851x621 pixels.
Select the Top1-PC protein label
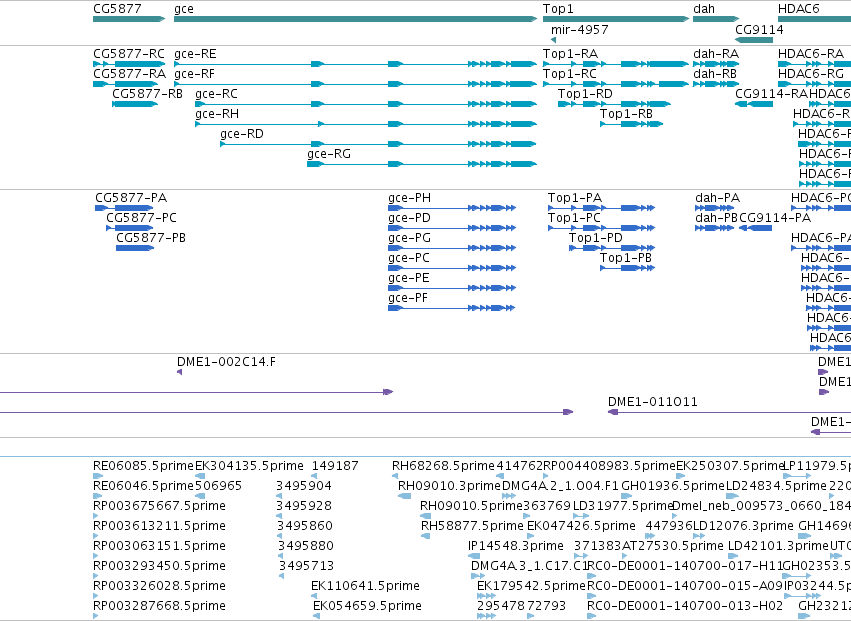coord(574,218)
